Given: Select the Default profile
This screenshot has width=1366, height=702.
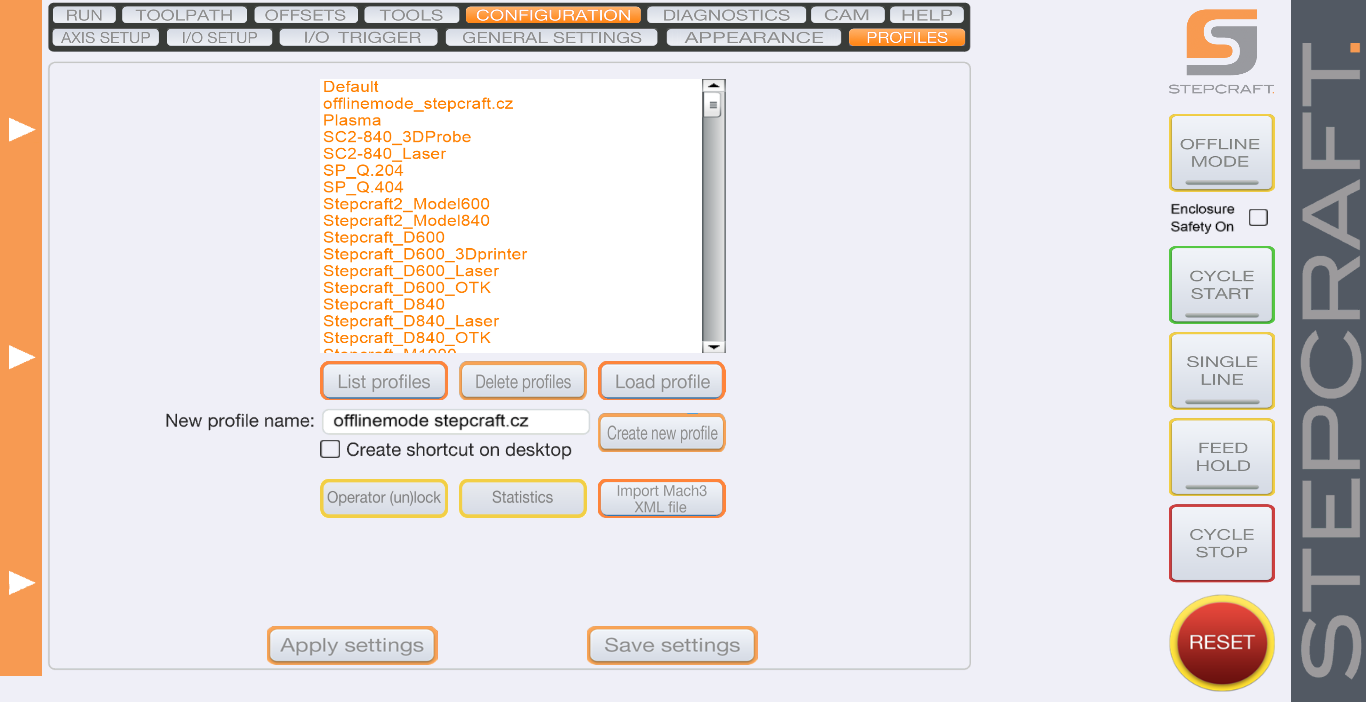Looking at the screenshot, I should [351, 87].
